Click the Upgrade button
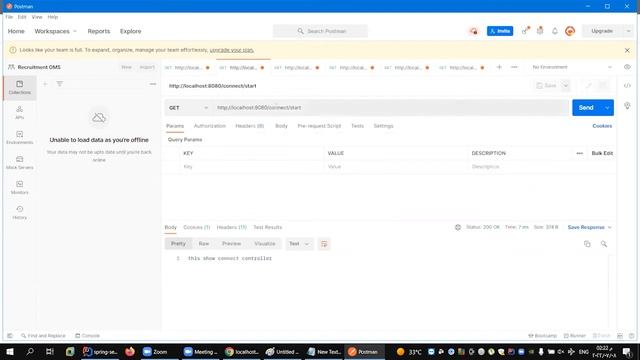640x360 pixels. click(602, 31)
